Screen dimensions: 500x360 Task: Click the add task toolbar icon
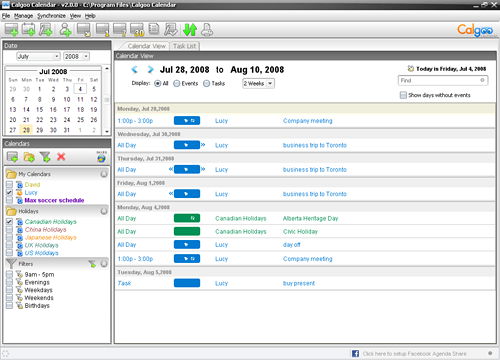[46, 30]
